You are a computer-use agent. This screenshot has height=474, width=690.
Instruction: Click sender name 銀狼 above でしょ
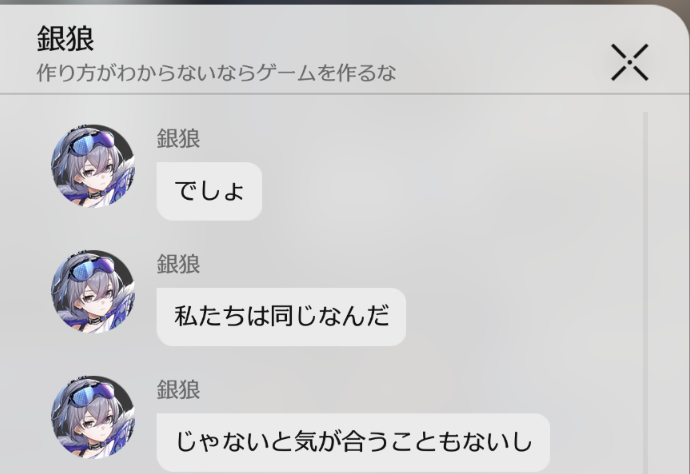click(178, 139)
